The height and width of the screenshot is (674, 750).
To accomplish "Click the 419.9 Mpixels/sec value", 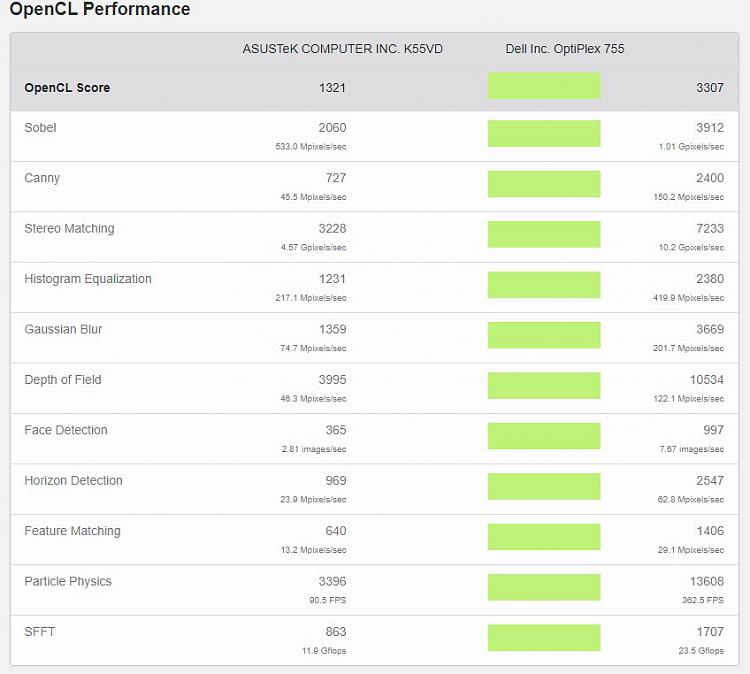I will point(689,298).
